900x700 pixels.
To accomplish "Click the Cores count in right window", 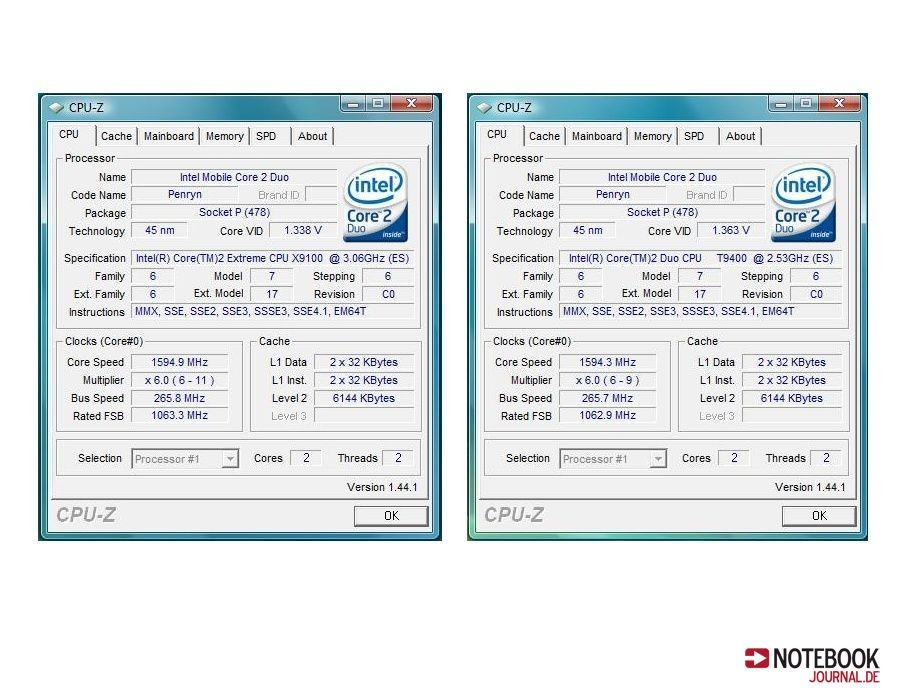I will click(734, 458).
